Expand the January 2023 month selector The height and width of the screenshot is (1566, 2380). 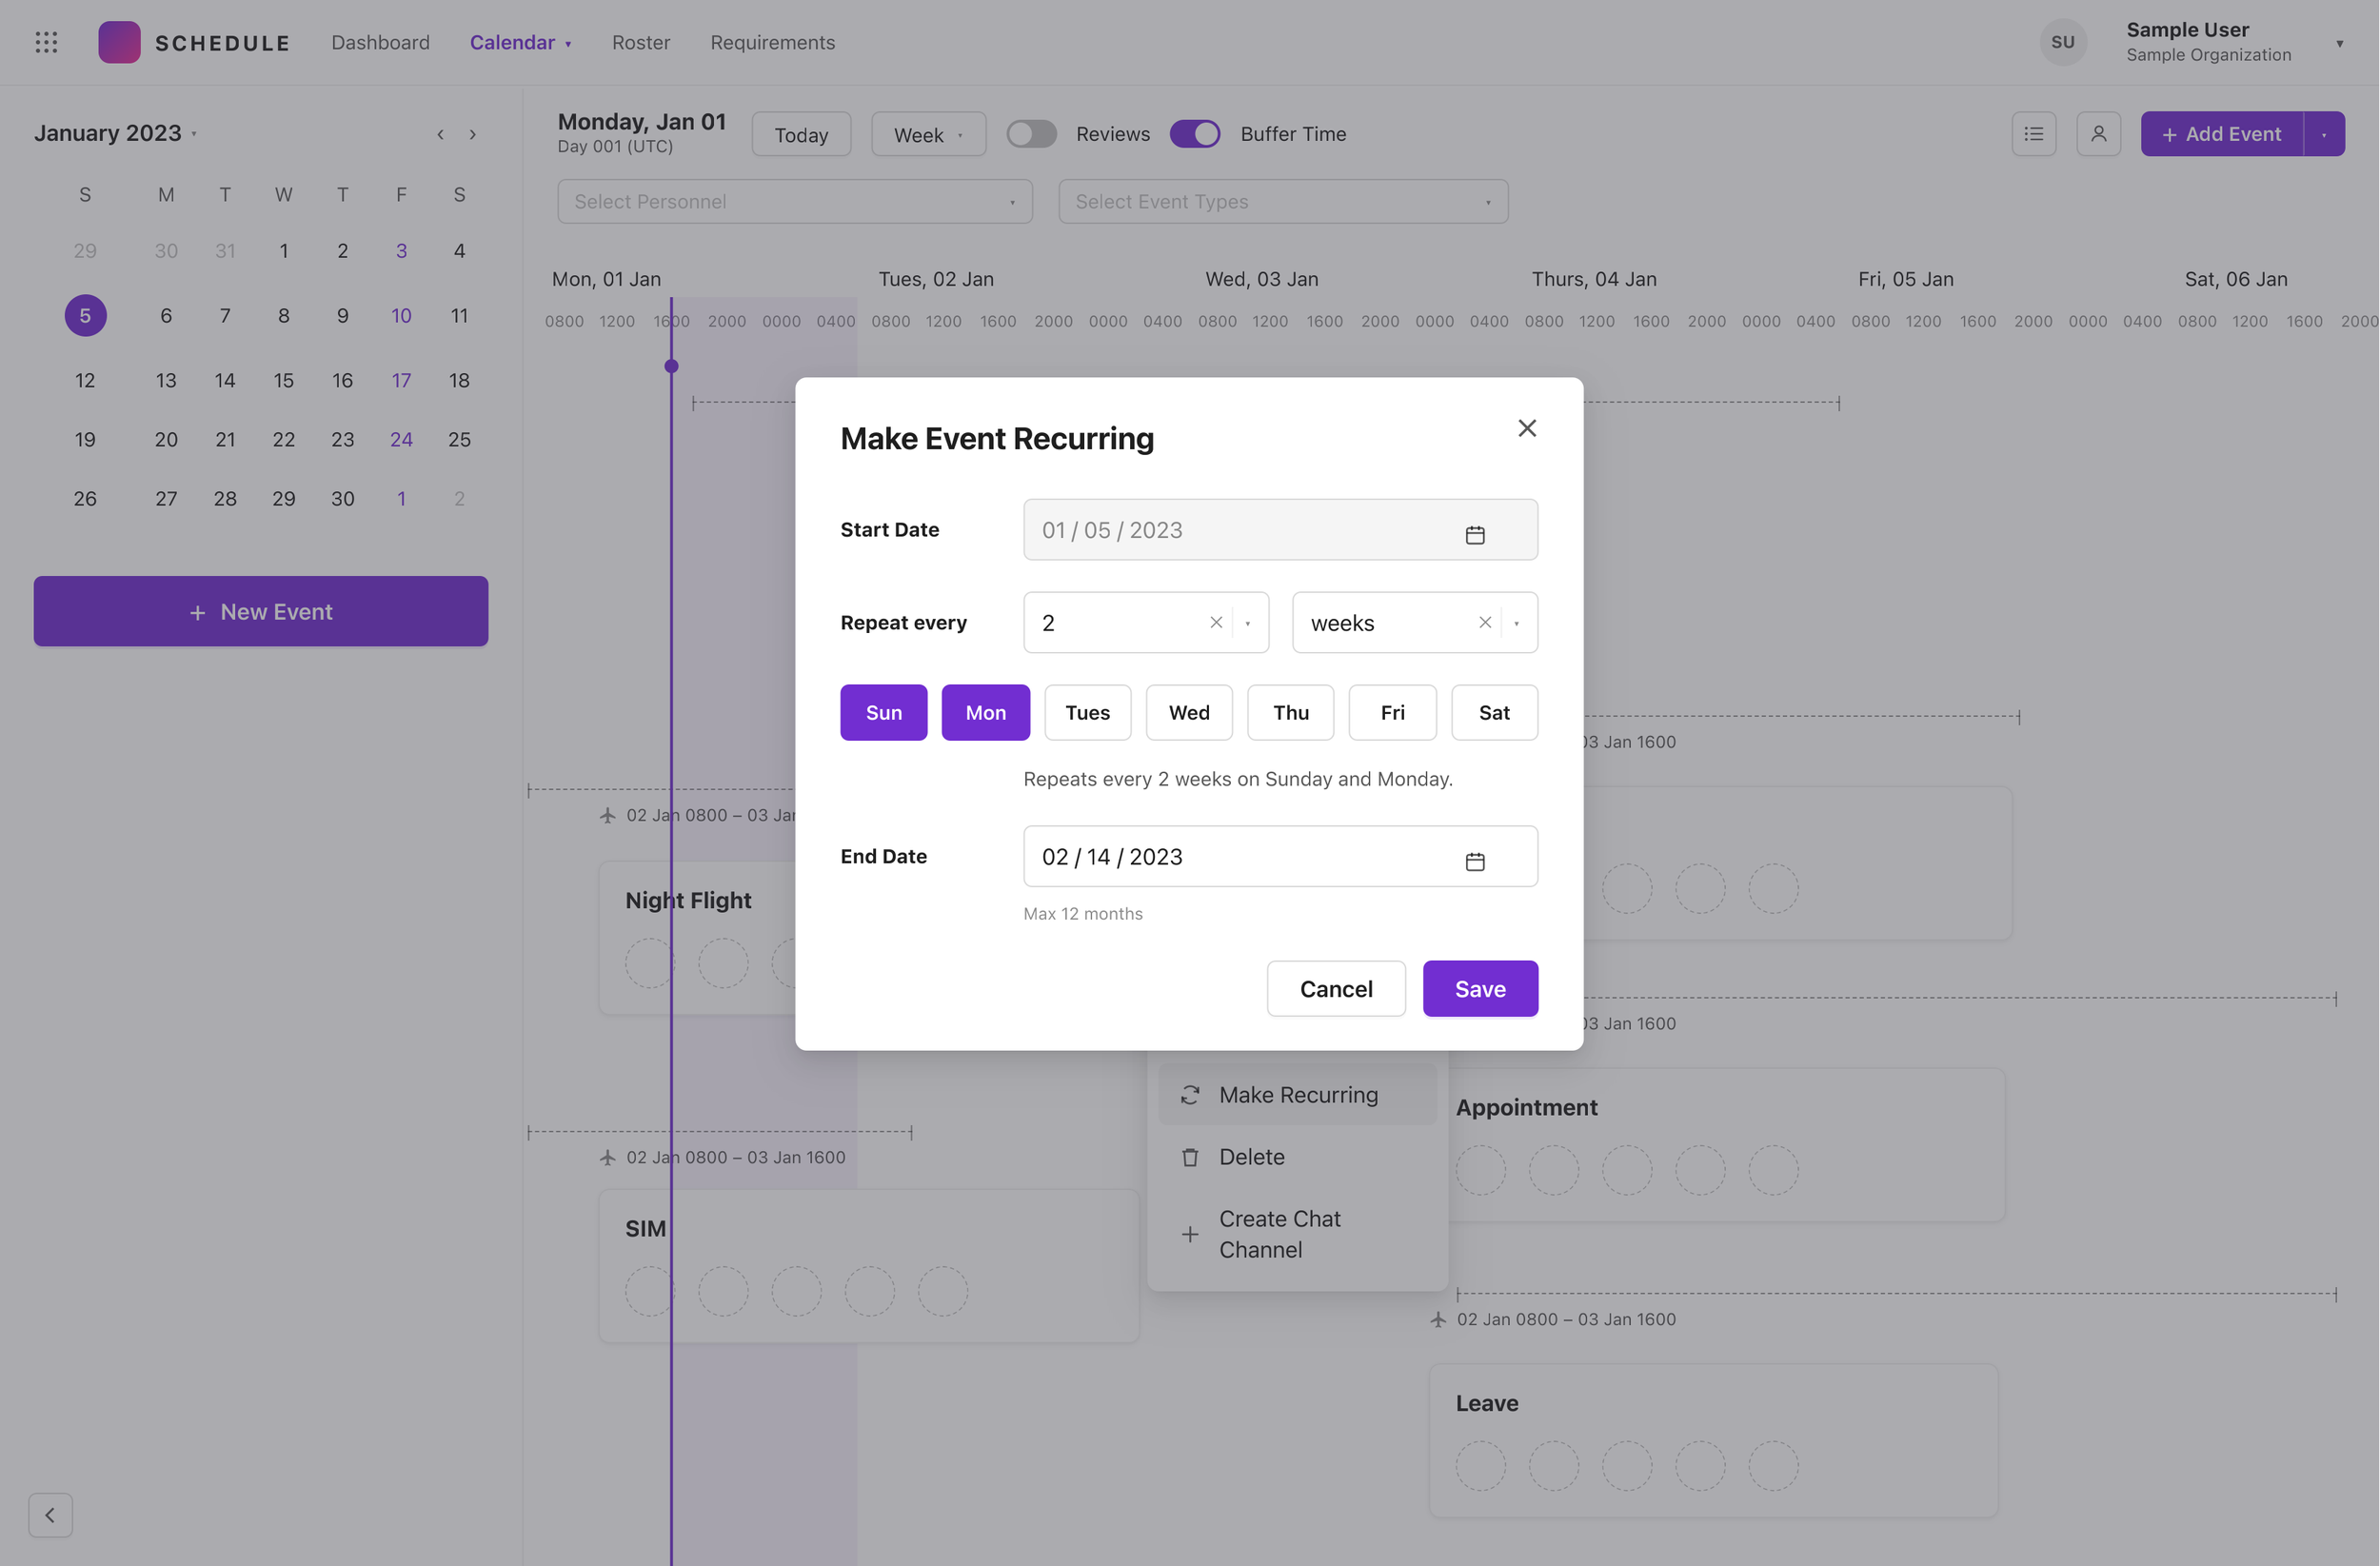pos(115,133)
